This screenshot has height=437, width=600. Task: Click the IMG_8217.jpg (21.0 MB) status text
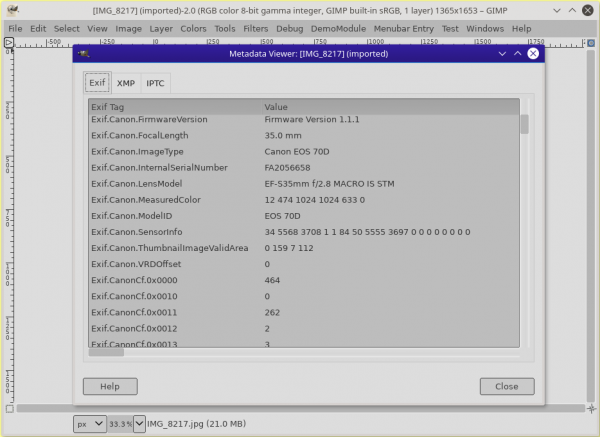tap(197, 424)
